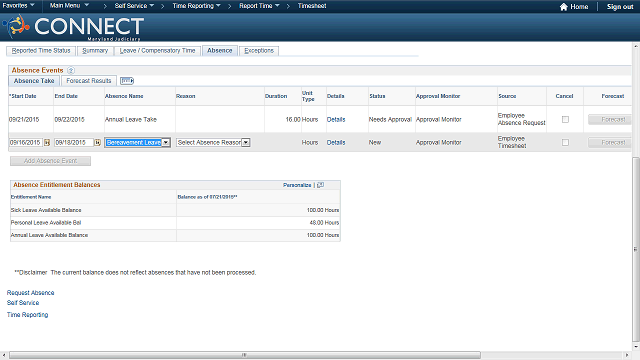Viewport: 640px width, 360px height.
Task: Check Cancel box for Bereavement Leave row
Action: pyautogui.click(x=565, y=142)
